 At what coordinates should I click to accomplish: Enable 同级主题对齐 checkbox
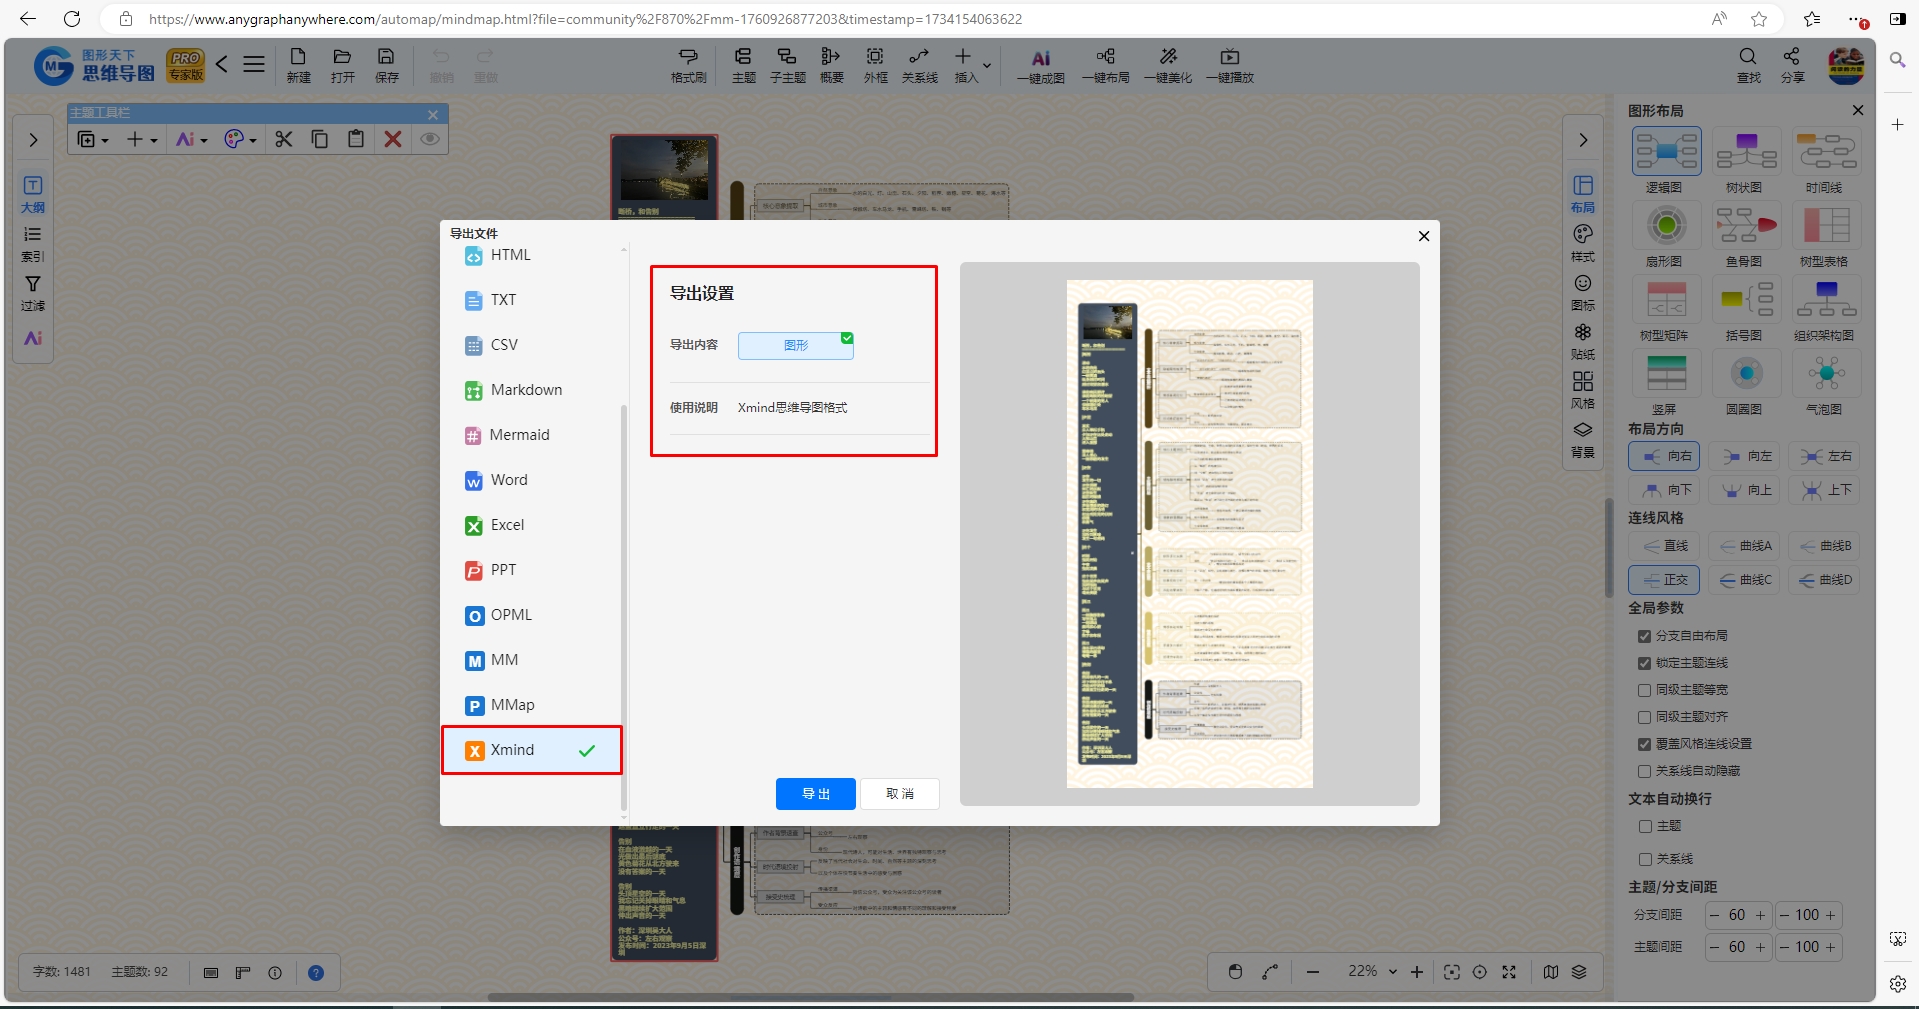tap(1644, 717)
